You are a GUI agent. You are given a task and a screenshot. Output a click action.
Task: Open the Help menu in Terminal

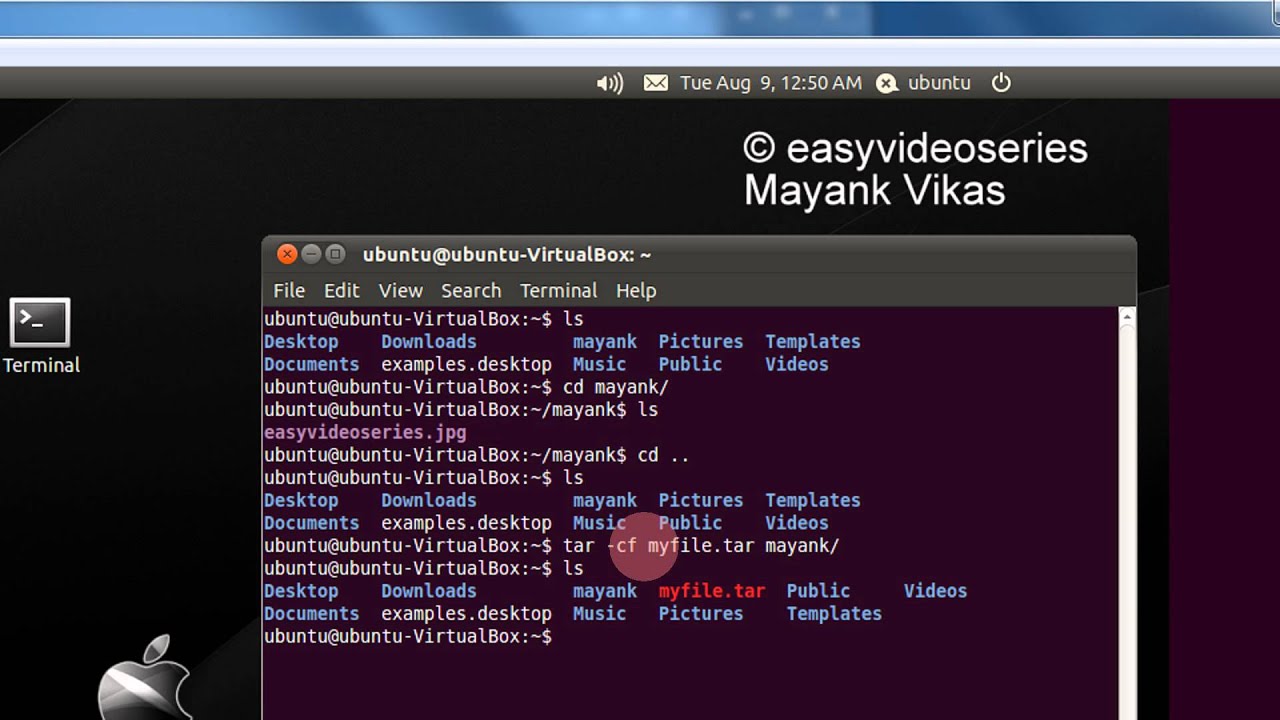tap(636, 290)
